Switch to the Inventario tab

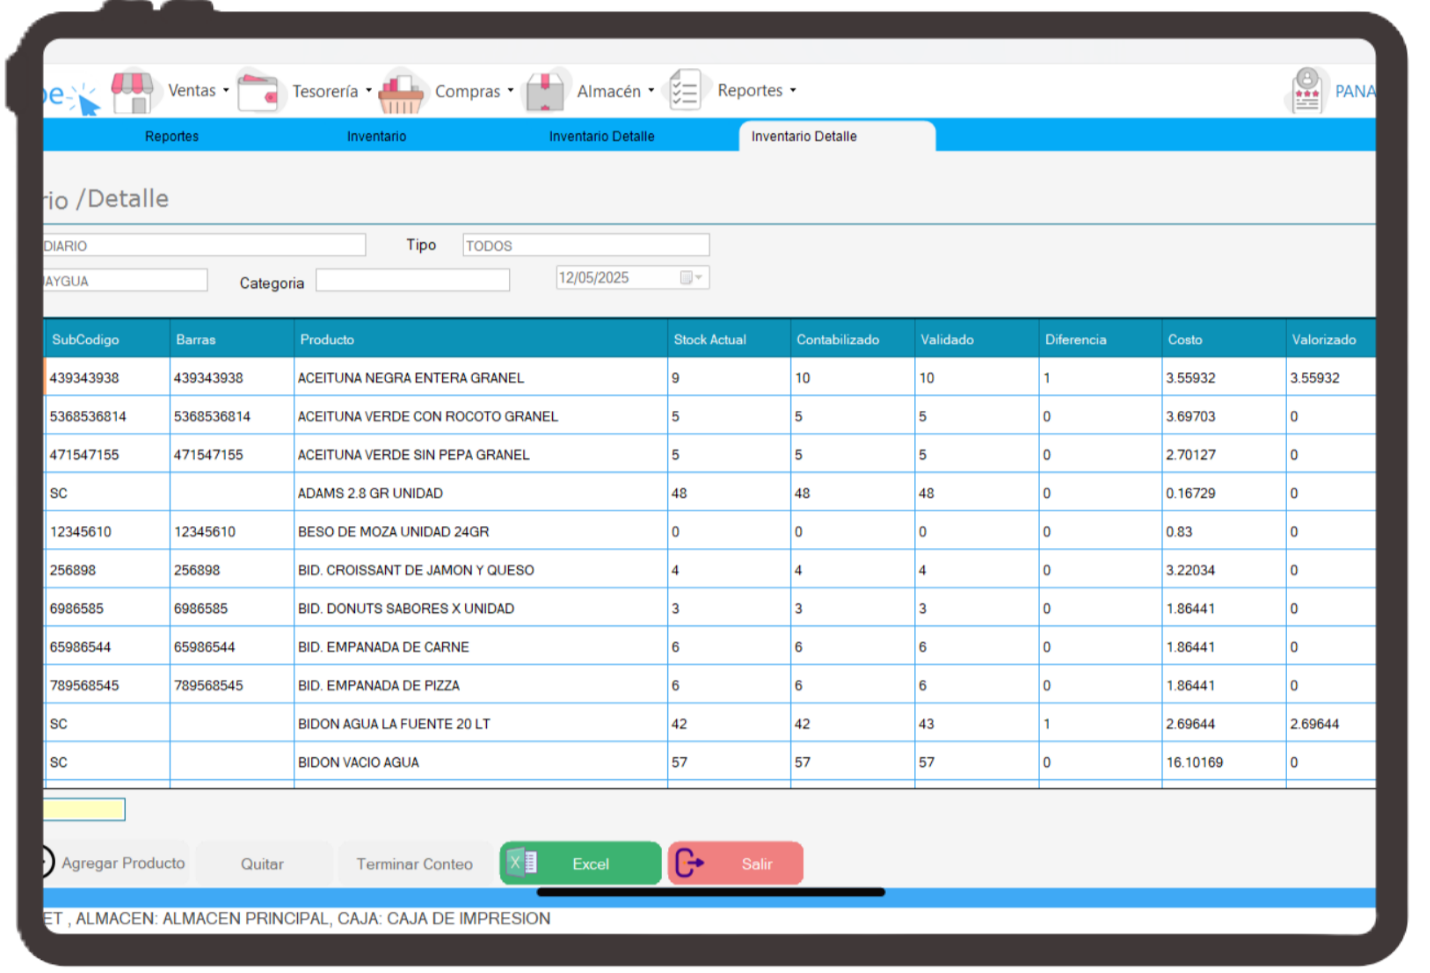[376, 136]
